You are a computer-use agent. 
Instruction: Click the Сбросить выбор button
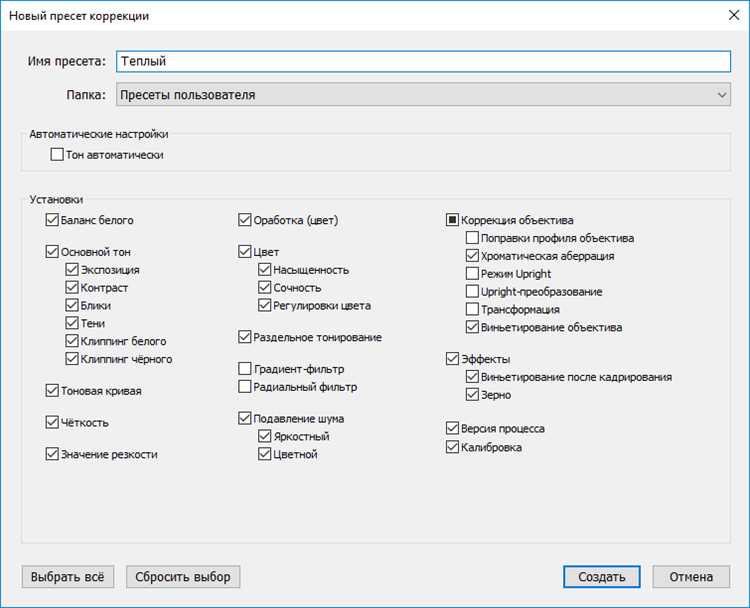pyautogui.click(x=183, y=577)
